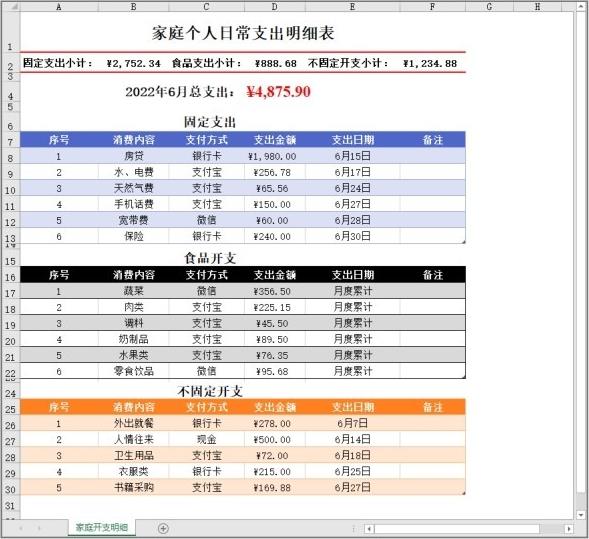Select row 7 header

click(x=11, y=140)
